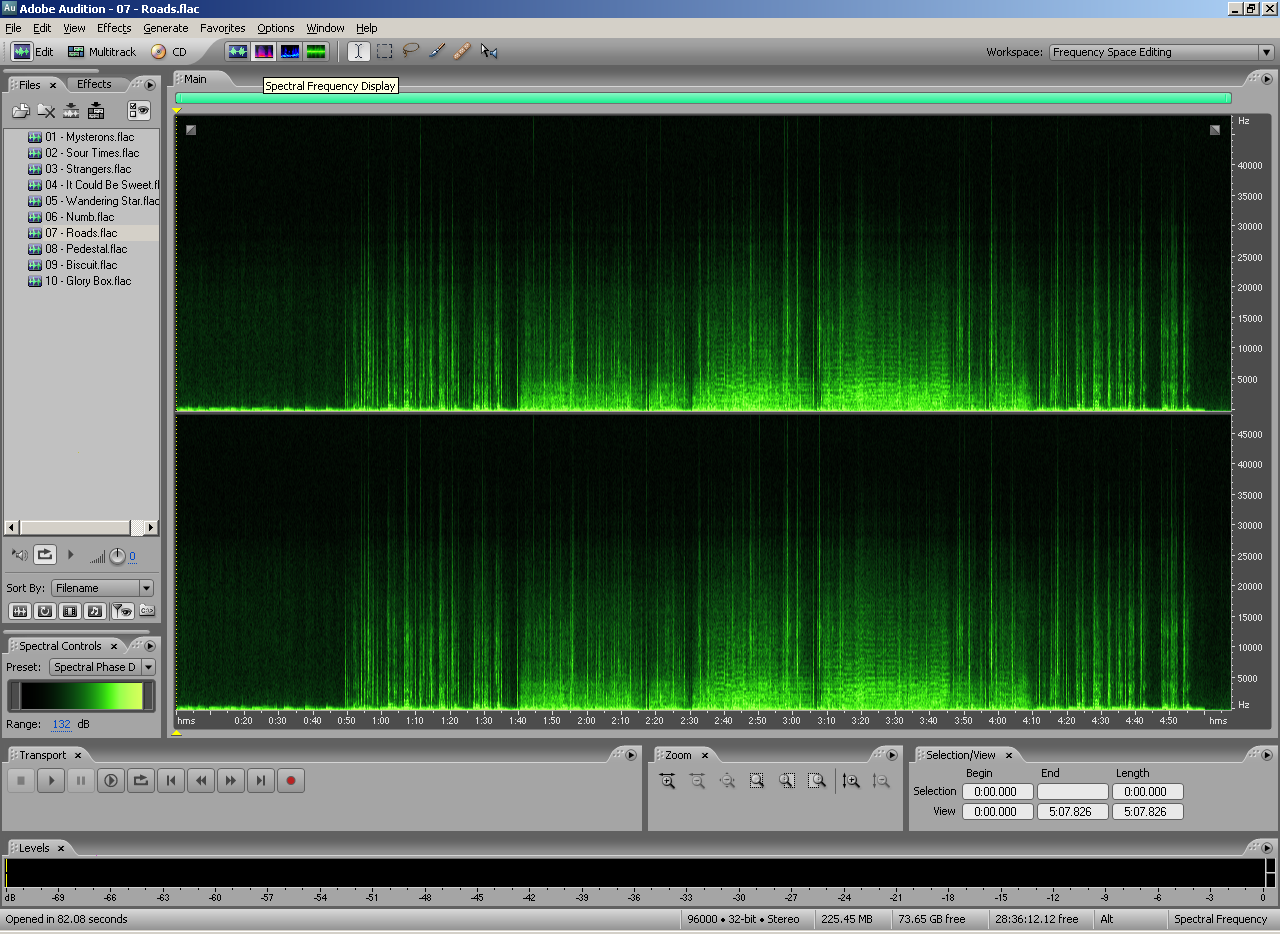Viewport: 1280px width, 934px height.
Task: Select the Effects Paintbrush tool
Action: click(x=436, y=51)
